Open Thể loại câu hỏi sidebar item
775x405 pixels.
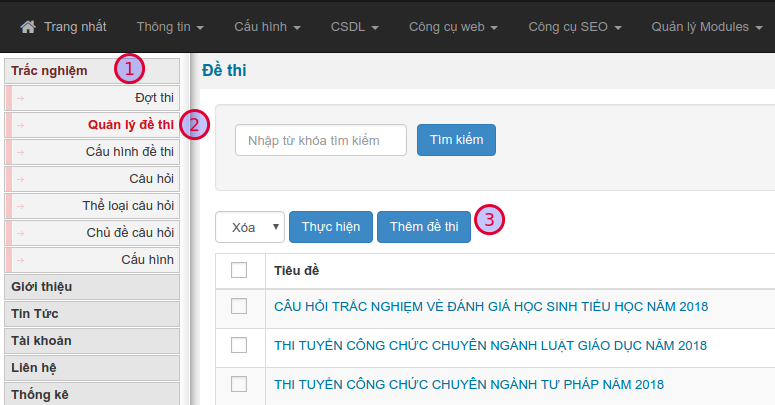128,206
